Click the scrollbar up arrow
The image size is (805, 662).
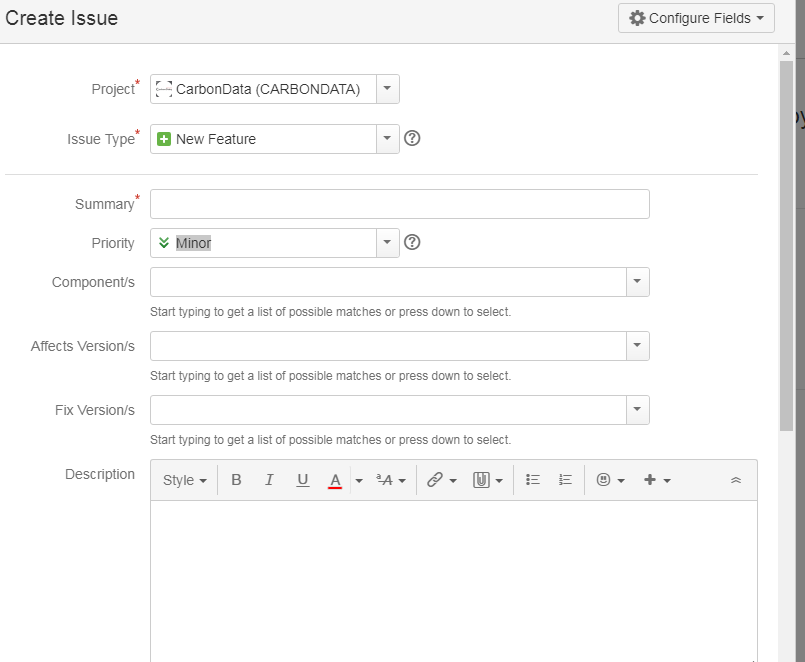pyautogui.click(x=787, y=53)
